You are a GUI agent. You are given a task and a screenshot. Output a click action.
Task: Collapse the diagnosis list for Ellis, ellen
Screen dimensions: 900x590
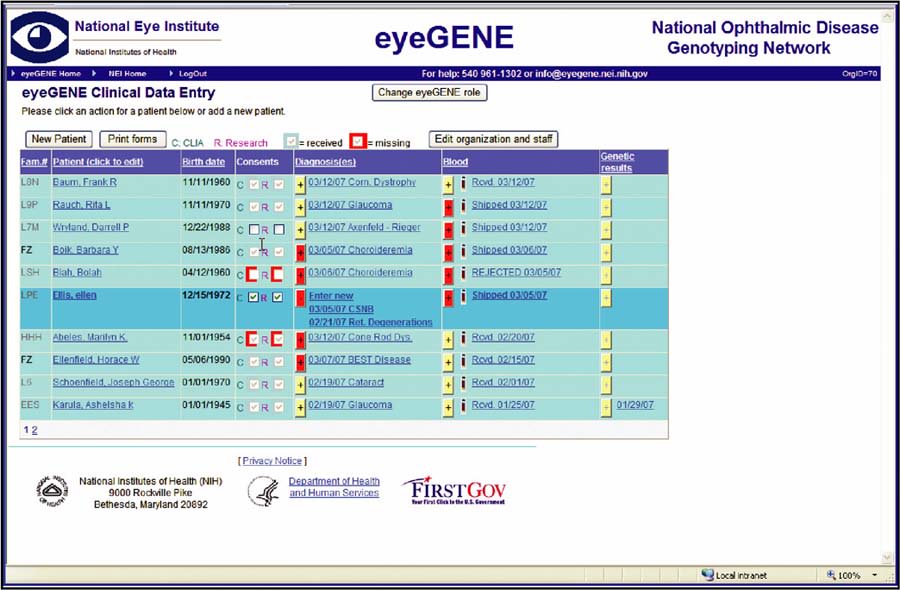(300, 298)
